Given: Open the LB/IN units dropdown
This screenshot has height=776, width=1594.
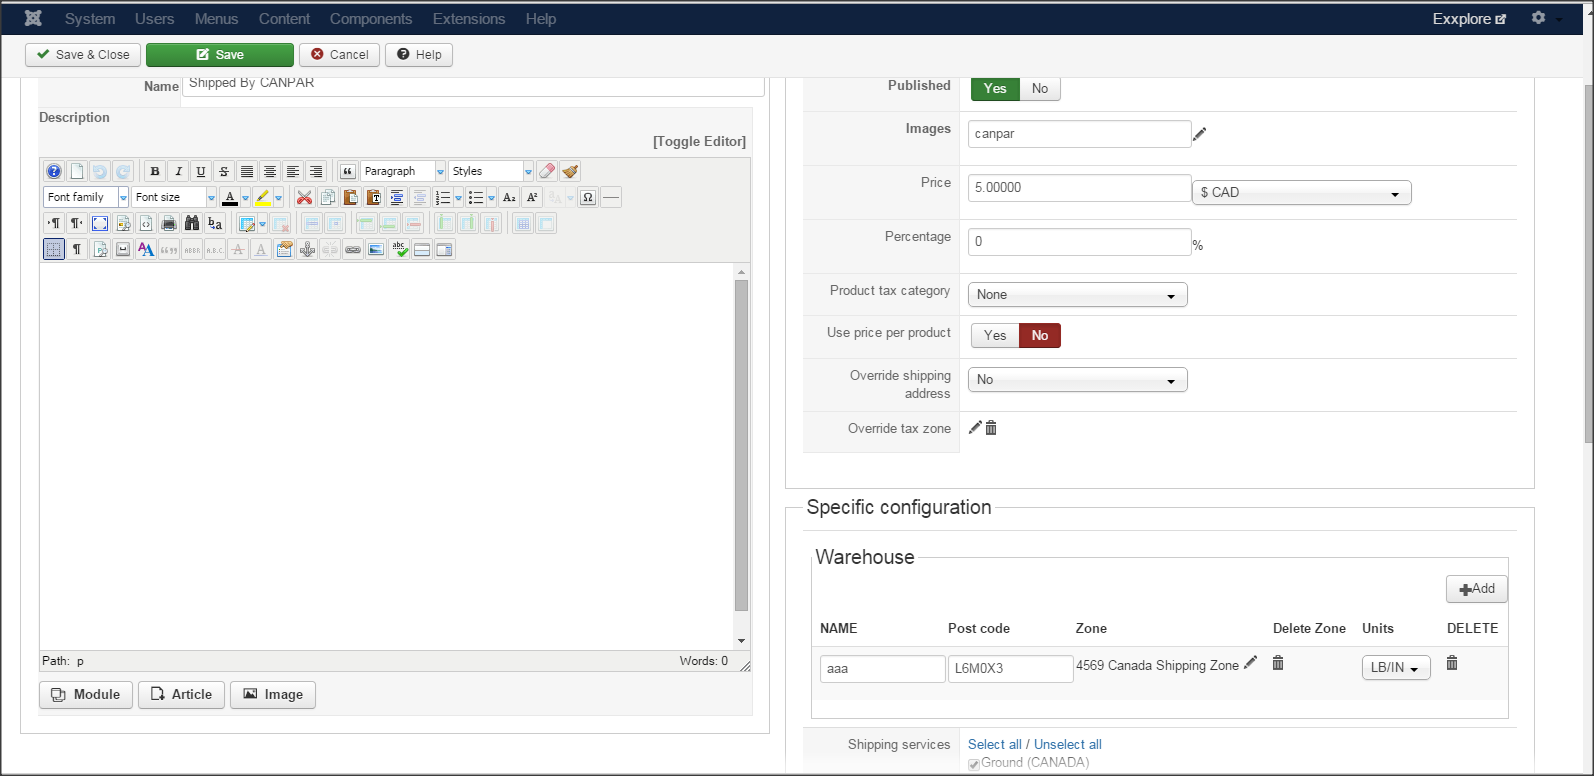Looking at the screenshot, I should (x=1396, y=667).
